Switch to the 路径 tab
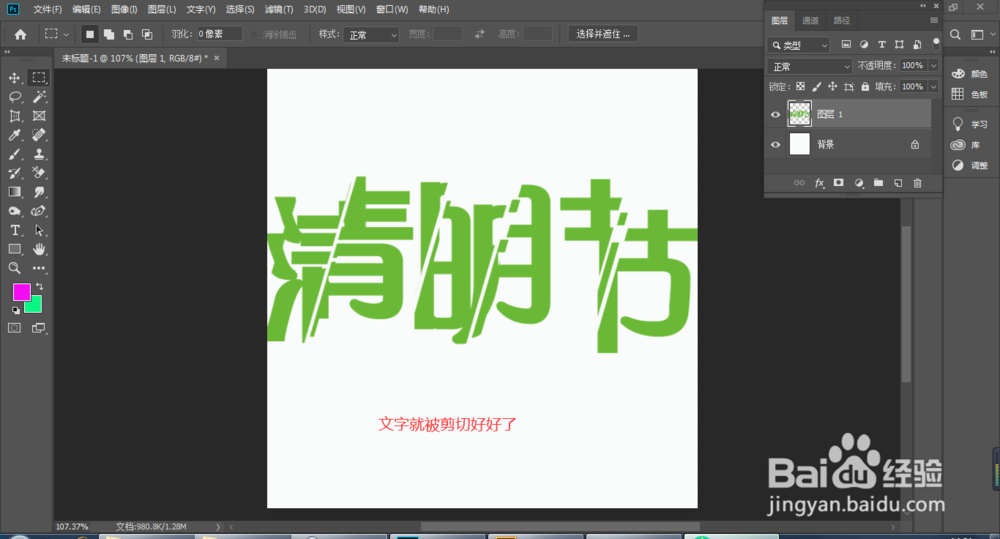Image resolution: width=1000 pixels, height=539 pixels. click(x=842, y=20)
